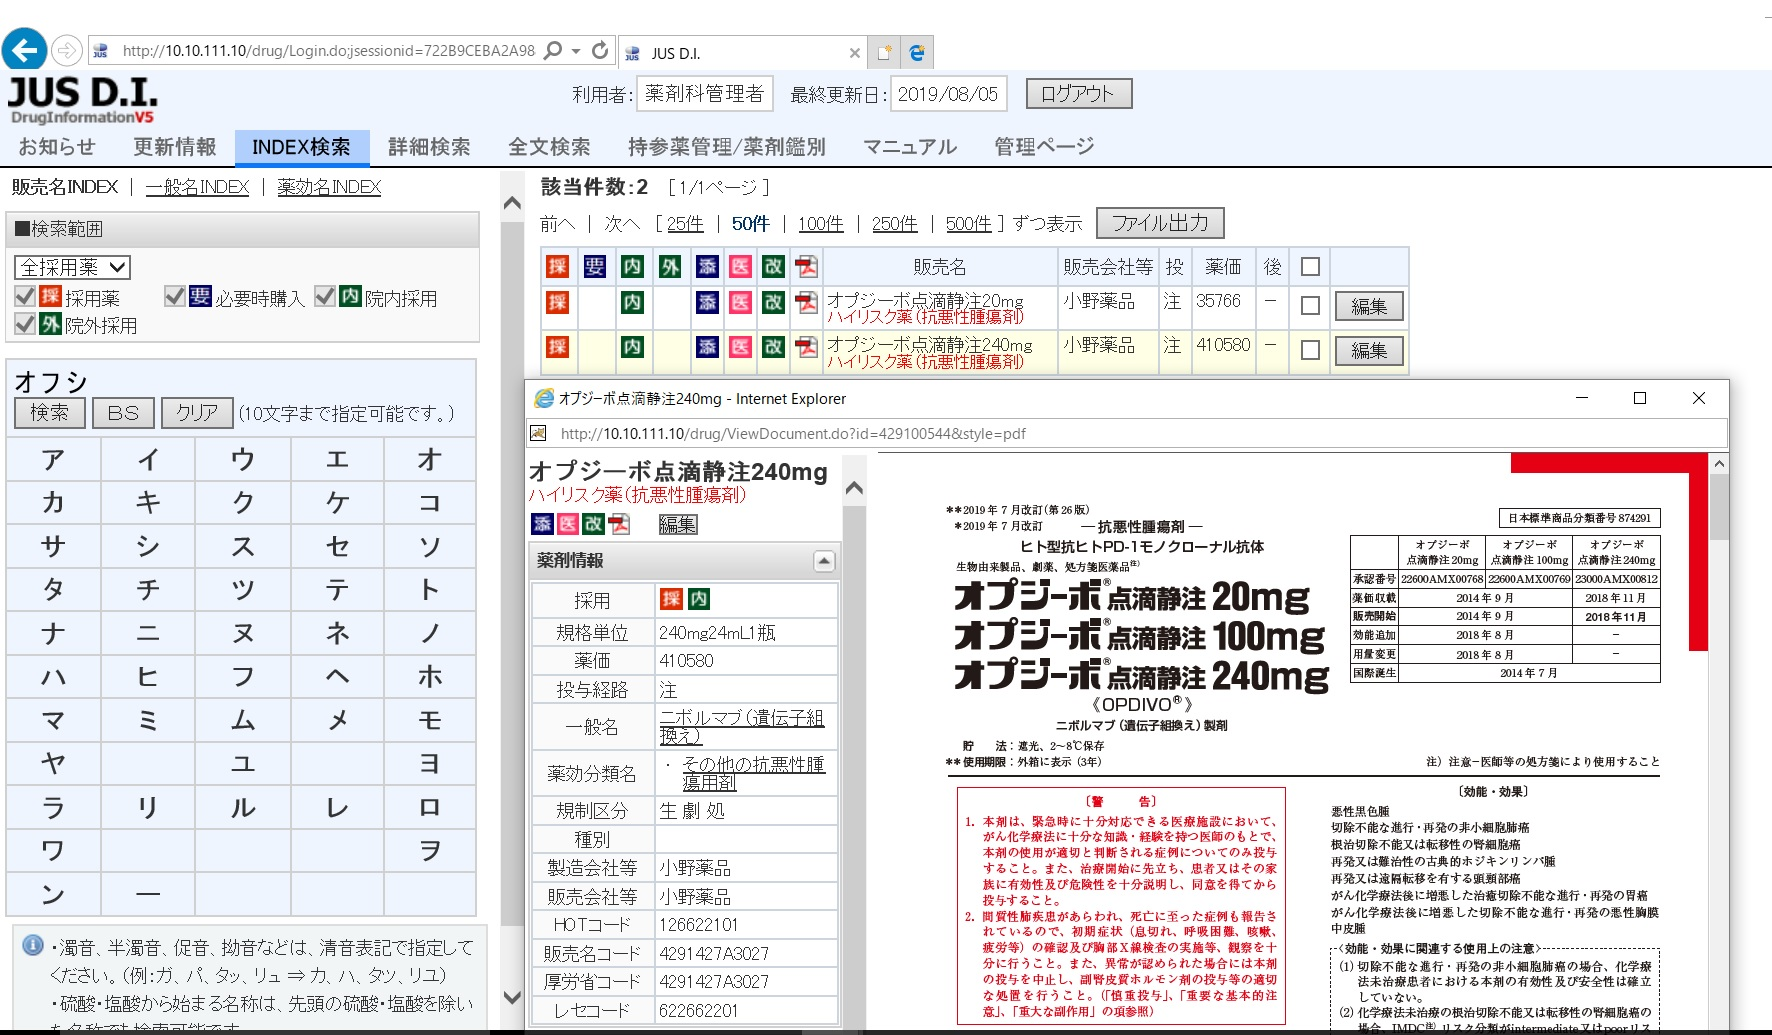The image size is (1772, 1035).
Task: Open the ニボルマブ(遺伝子組換え) general name link
Action: (741, 727)
